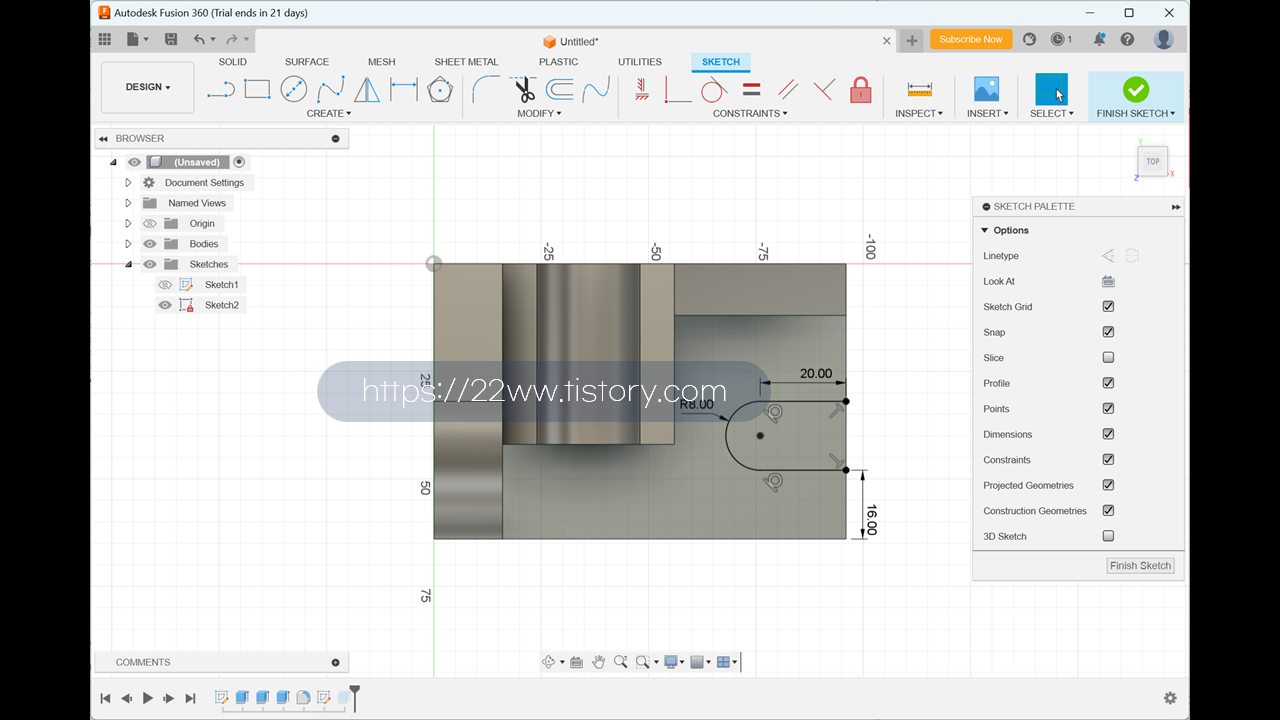Screen dimensions: 1280x720
Task: Play the timeline history
Action: (148, 698)
